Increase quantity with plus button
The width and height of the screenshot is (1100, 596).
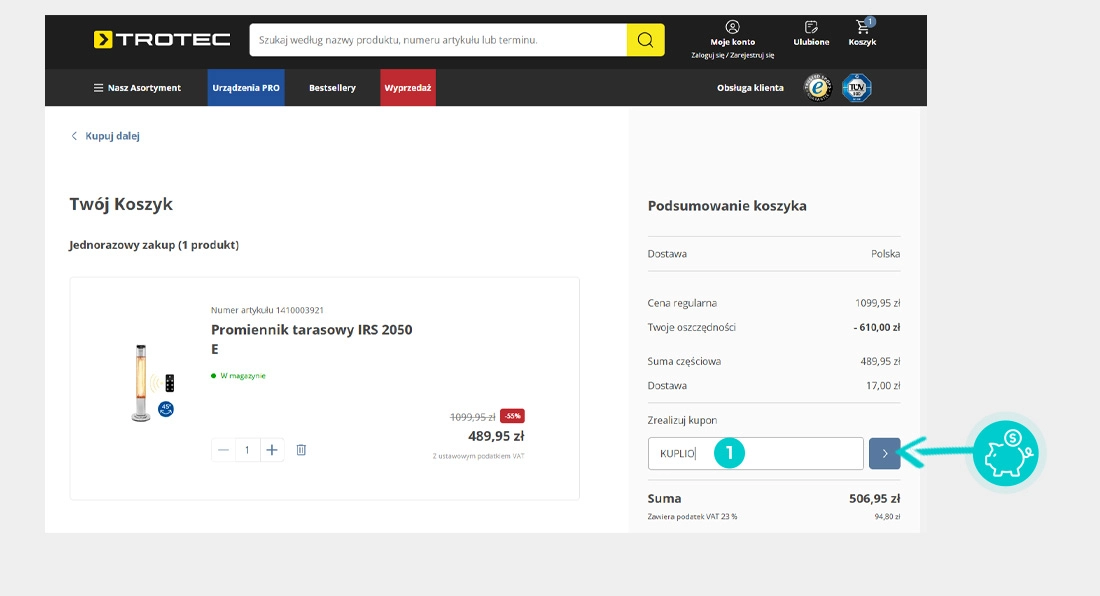click(x=272, y=450)
